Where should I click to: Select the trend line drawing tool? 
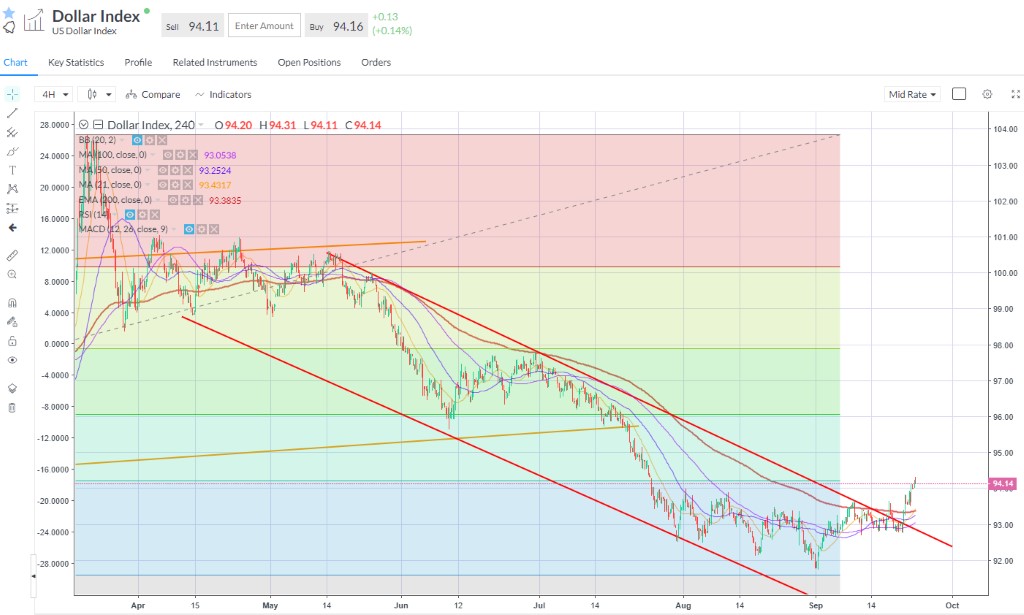12,113
